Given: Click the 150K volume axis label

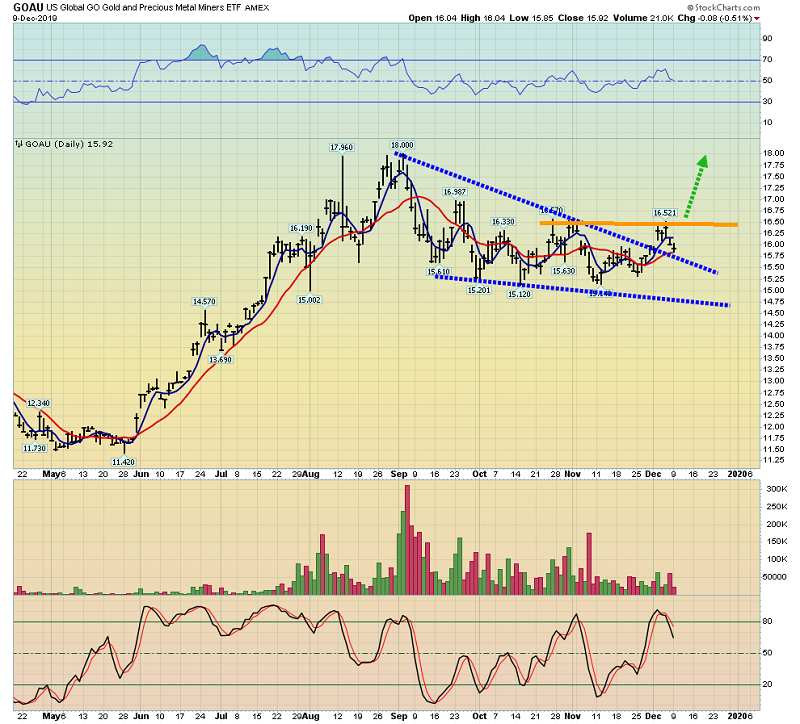Looking at the screenshot, I should tap(777, 541).
